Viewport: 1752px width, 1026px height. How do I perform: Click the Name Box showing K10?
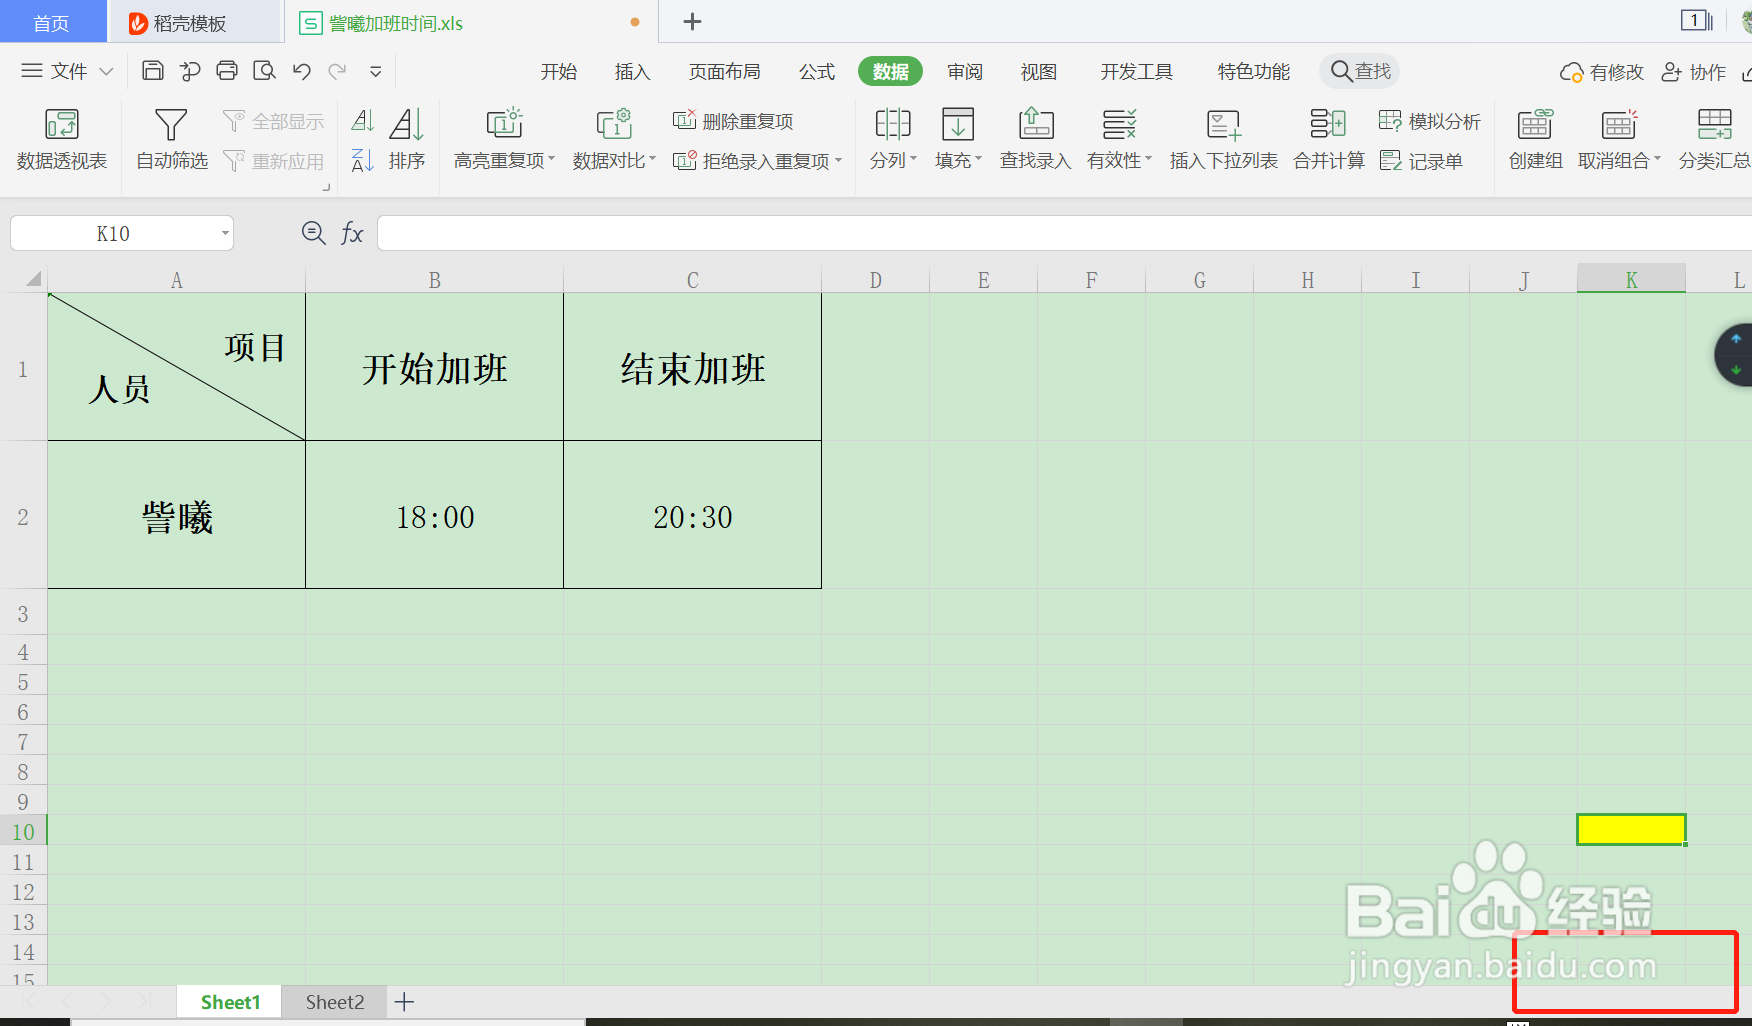click(x=113, y=233)
